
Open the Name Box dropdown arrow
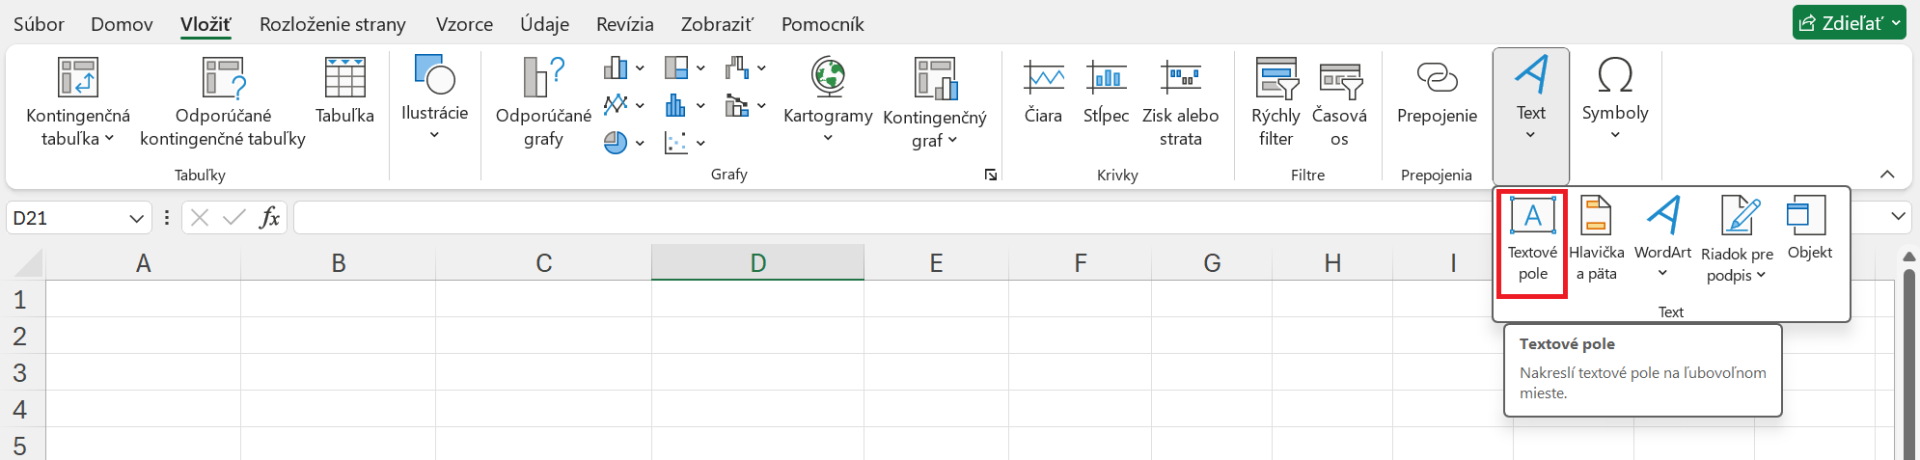tap(136, 218)
